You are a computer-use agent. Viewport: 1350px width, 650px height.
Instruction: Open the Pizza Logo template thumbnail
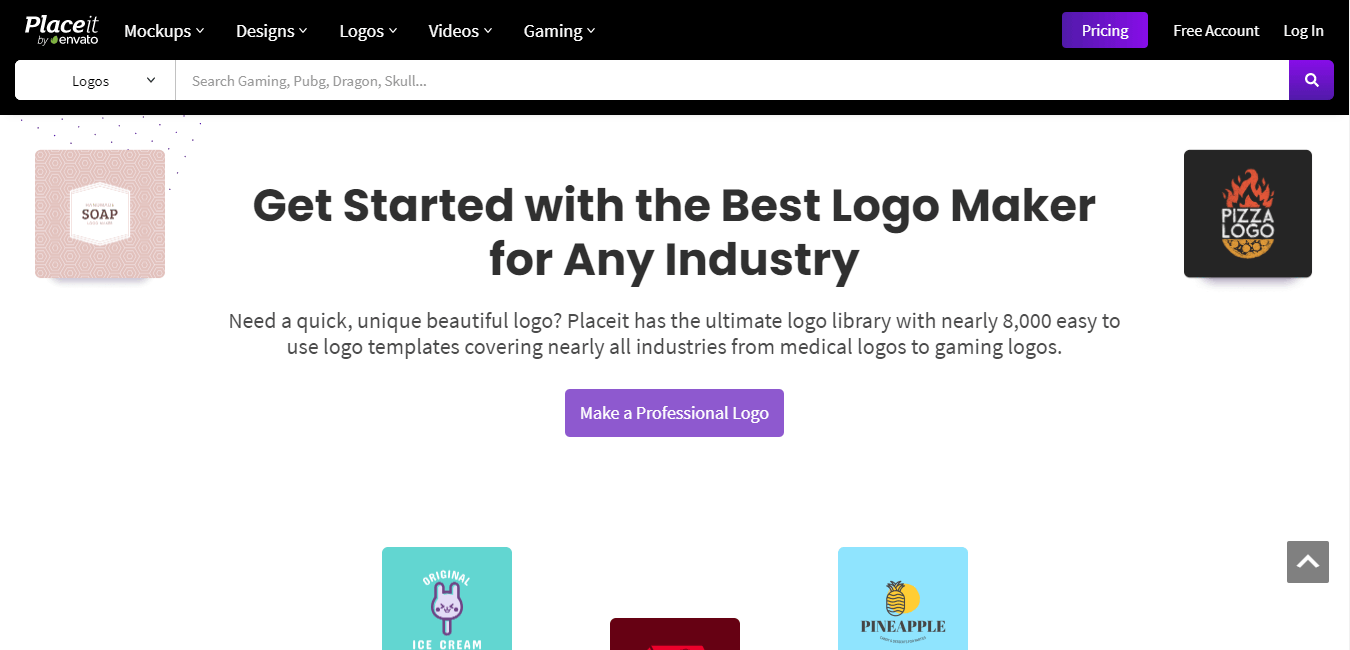pyautogui.click(x=1248, y=214)
